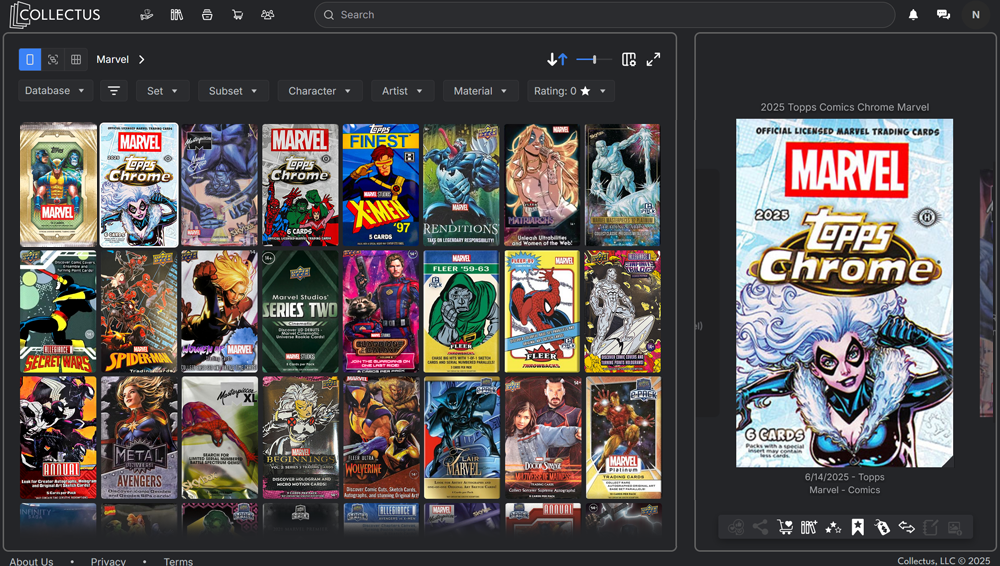Click the '2025 Topps Comics Chrome Marvel' title
This screenshot has width=1000, height=566.
844,107
